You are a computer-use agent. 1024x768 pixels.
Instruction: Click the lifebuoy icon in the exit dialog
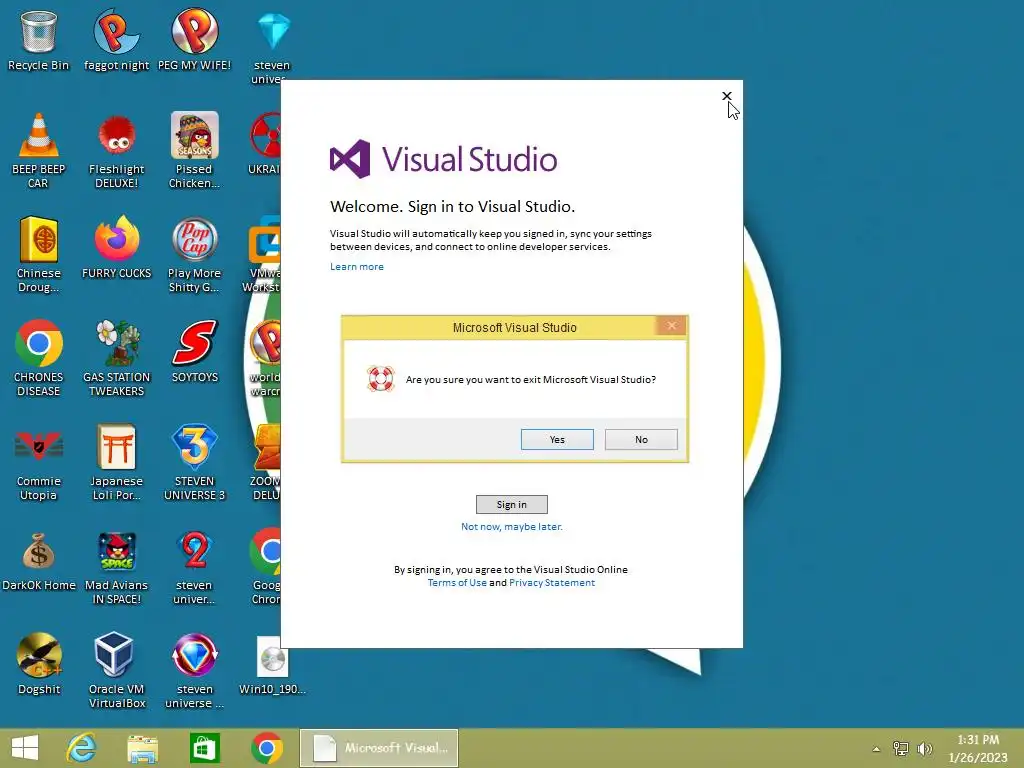pos(381,379)
